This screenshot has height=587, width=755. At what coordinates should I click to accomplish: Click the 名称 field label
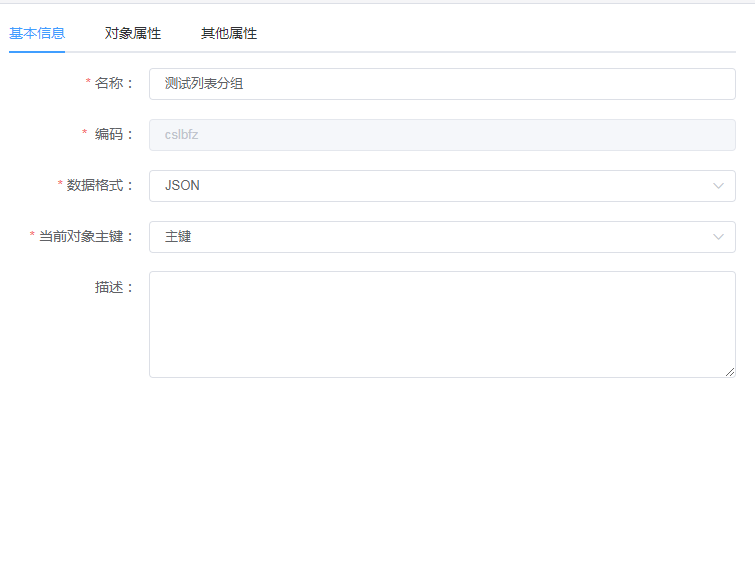click(113, 84)
